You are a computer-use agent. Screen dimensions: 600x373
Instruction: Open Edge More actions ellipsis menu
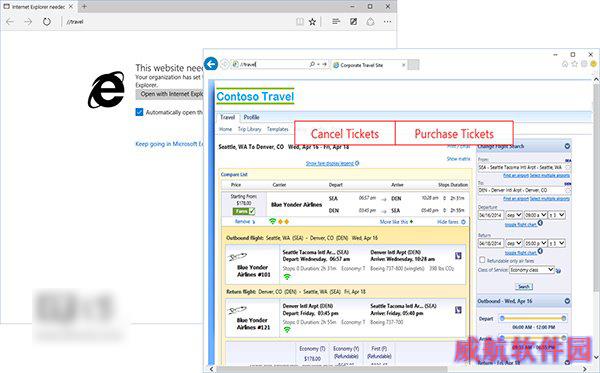(x=388, y=22)
